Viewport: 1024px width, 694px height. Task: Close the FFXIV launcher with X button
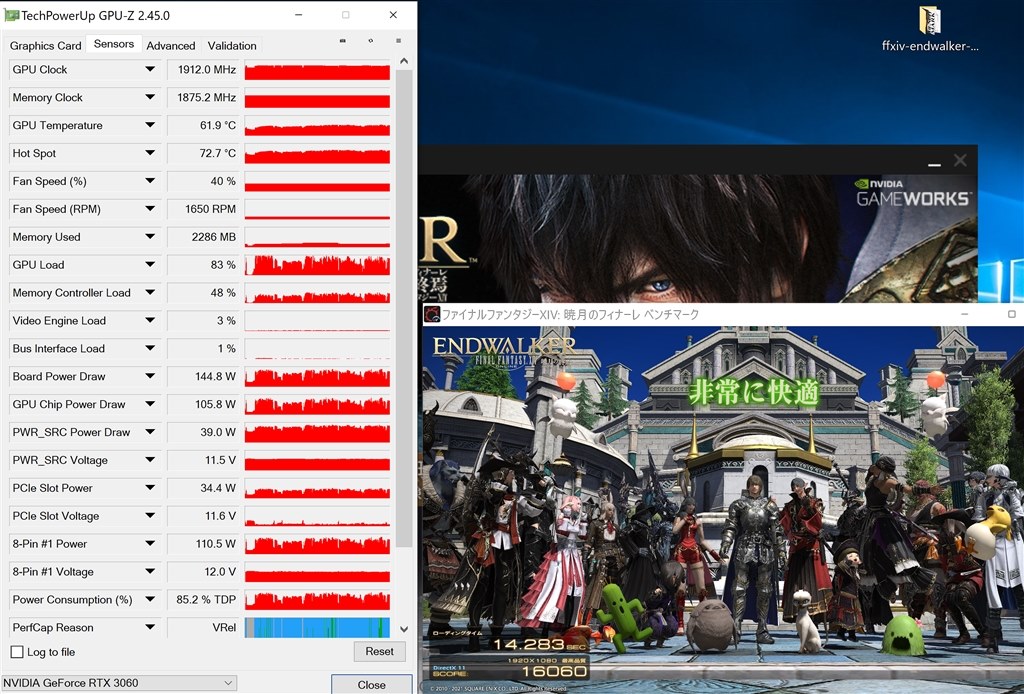[x=960, y=160]
